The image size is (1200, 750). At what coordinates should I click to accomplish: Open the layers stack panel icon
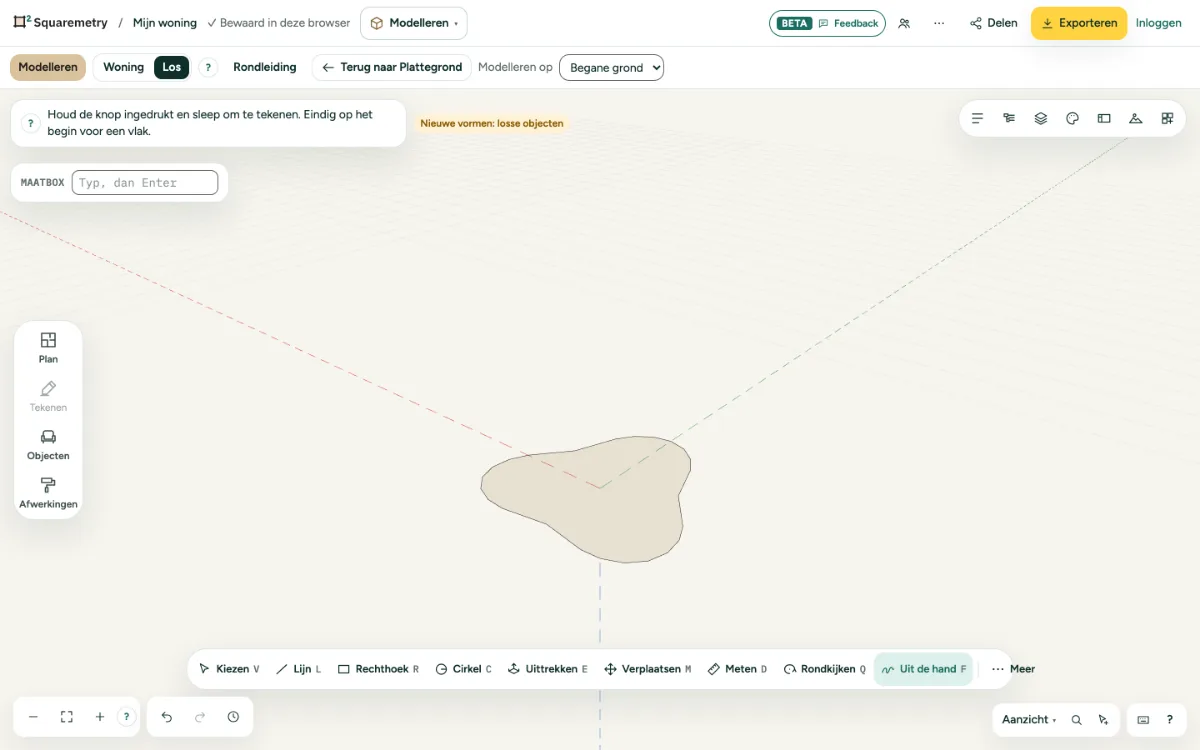[1041, 118]
